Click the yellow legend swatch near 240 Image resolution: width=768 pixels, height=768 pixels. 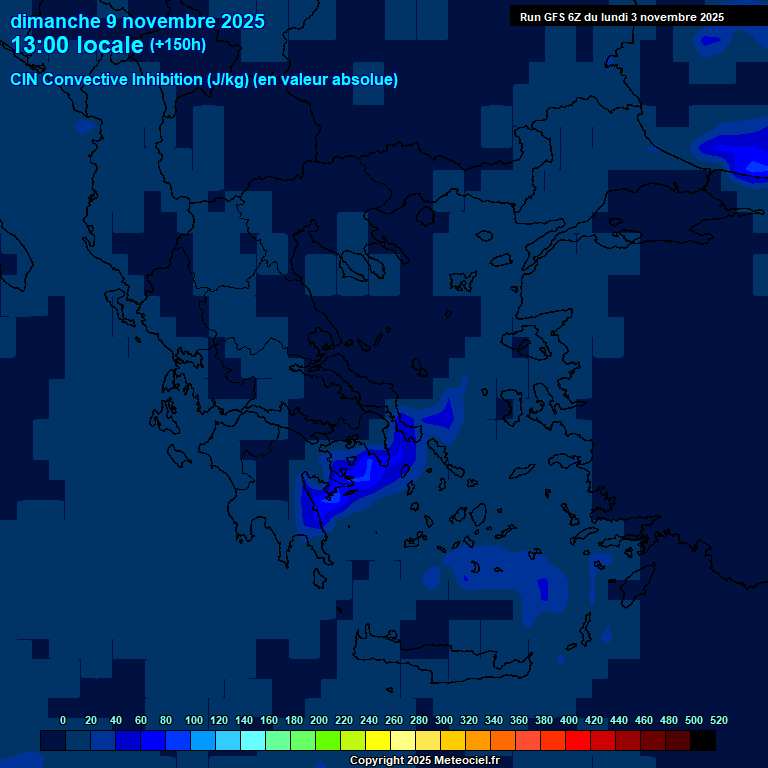click(378, 741)
